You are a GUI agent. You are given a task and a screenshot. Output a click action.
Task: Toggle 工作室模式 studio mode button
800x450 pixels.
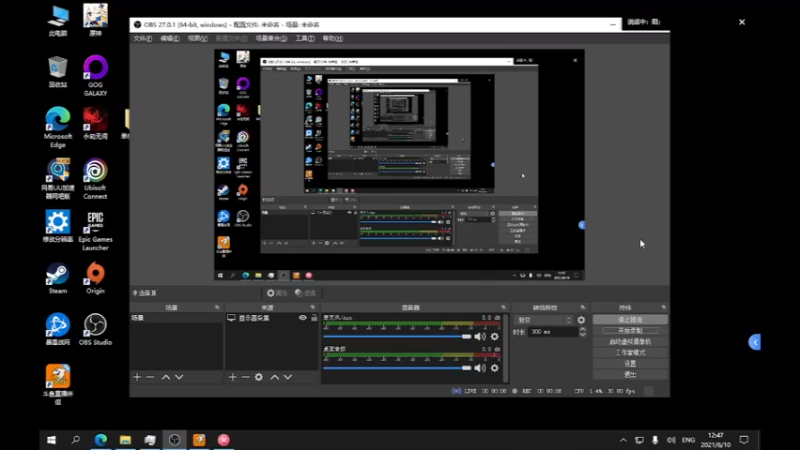coord(630,353)
